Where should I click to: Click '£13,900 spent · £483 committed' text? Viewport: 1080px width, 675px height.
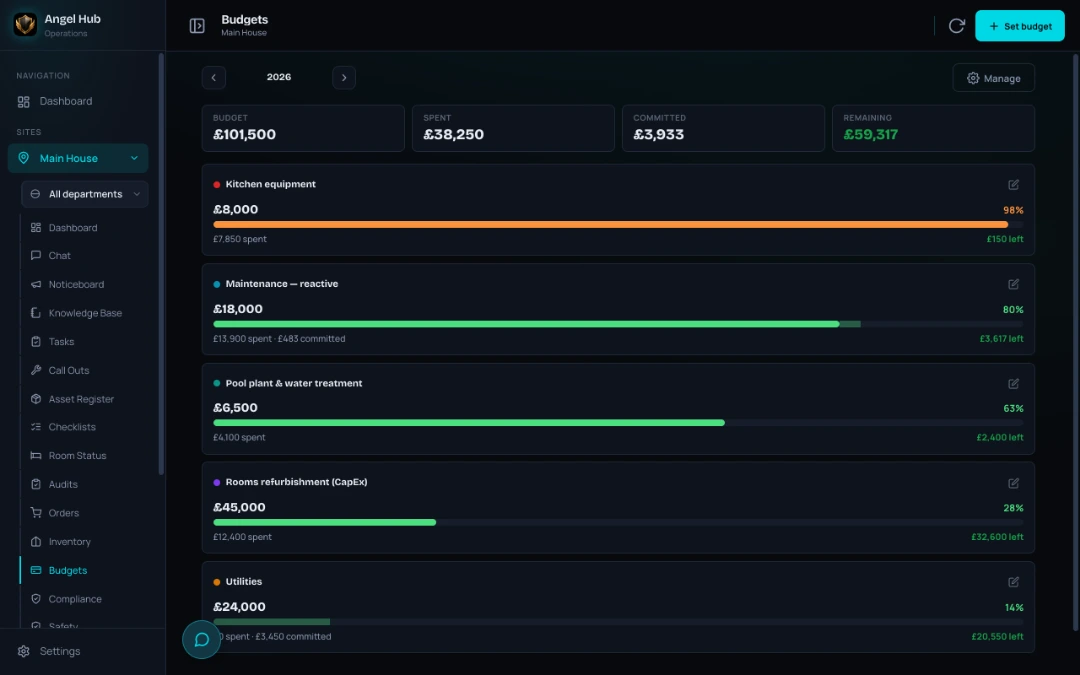[279, 339]
